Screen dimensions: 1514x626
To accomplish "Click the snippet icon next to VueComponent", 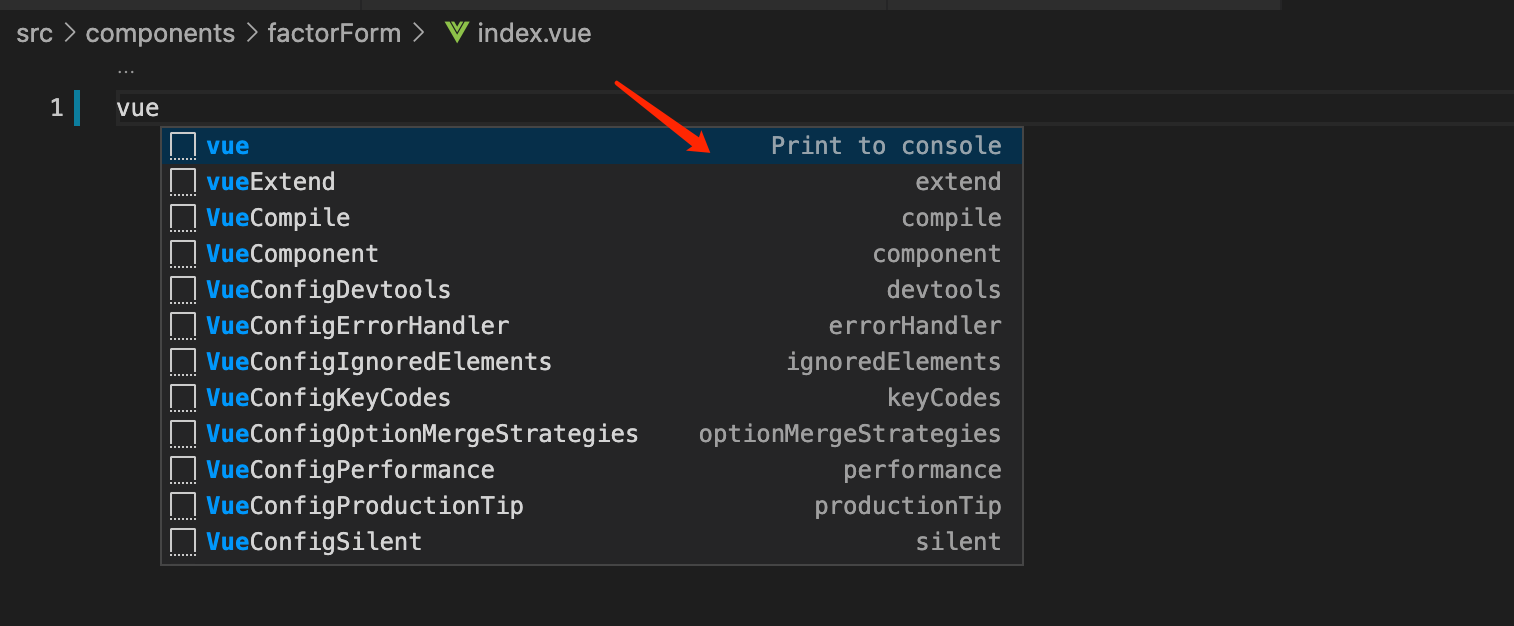I will click(x=182, y=254).
